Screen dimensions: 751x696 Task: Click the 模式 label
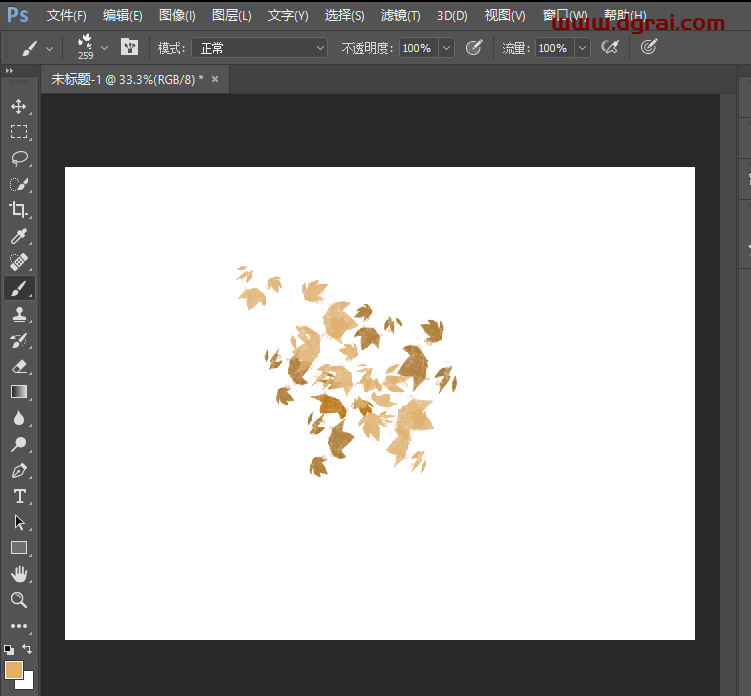(171, 48)
